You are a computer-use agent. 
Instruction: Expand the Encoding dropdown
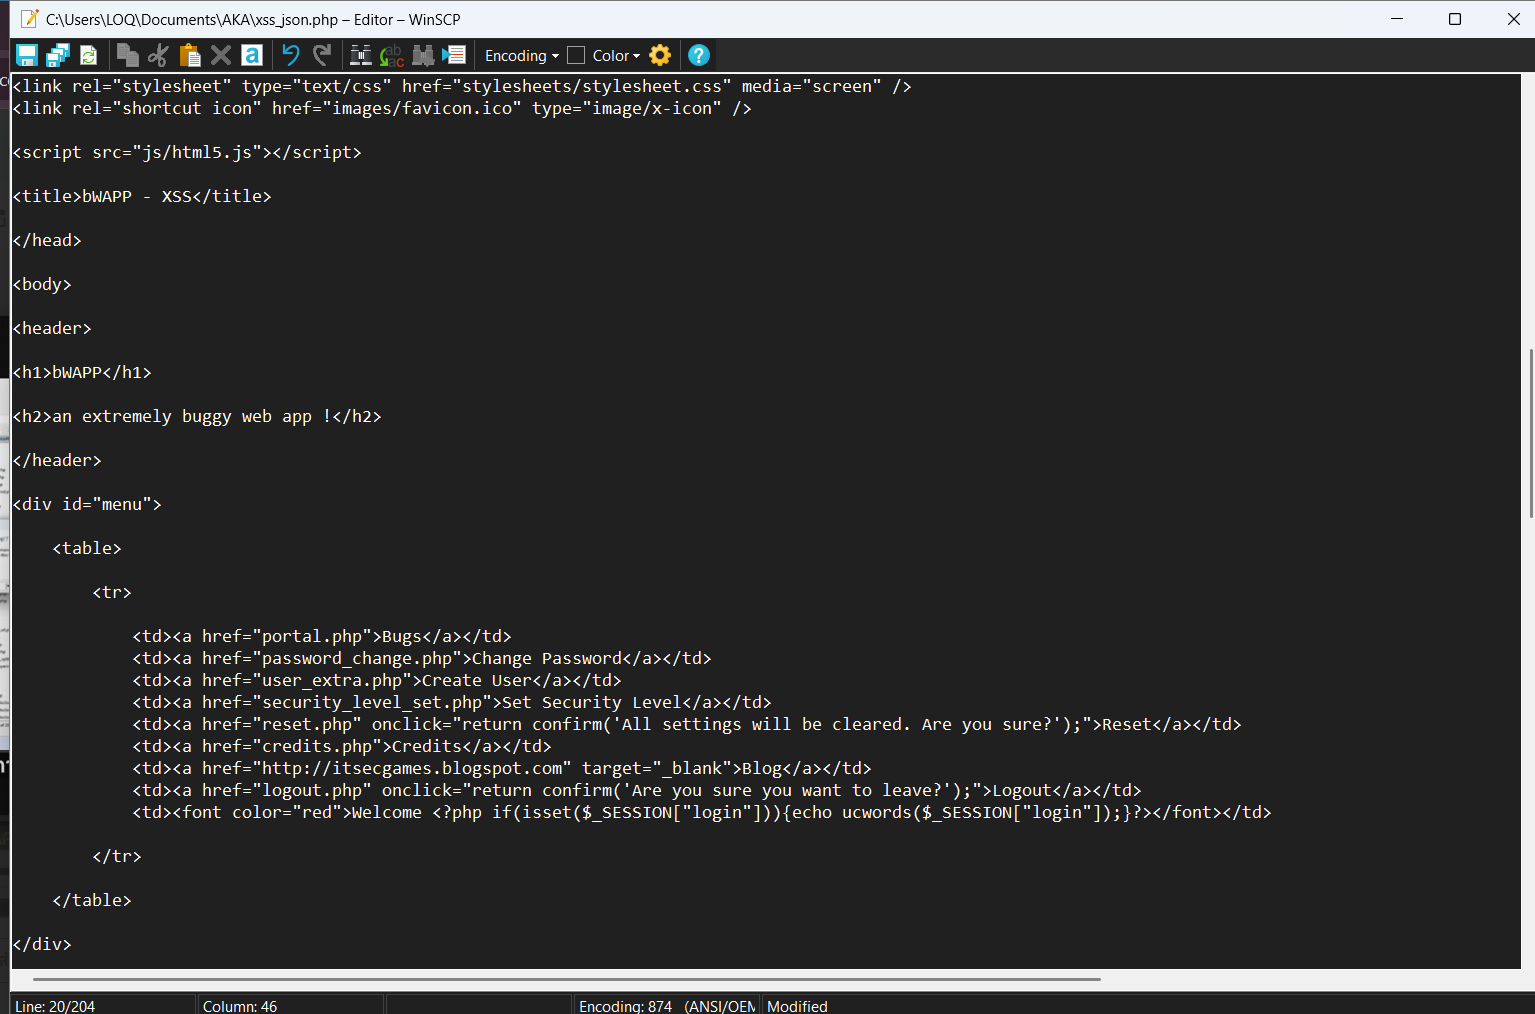[x=521, y=56]
